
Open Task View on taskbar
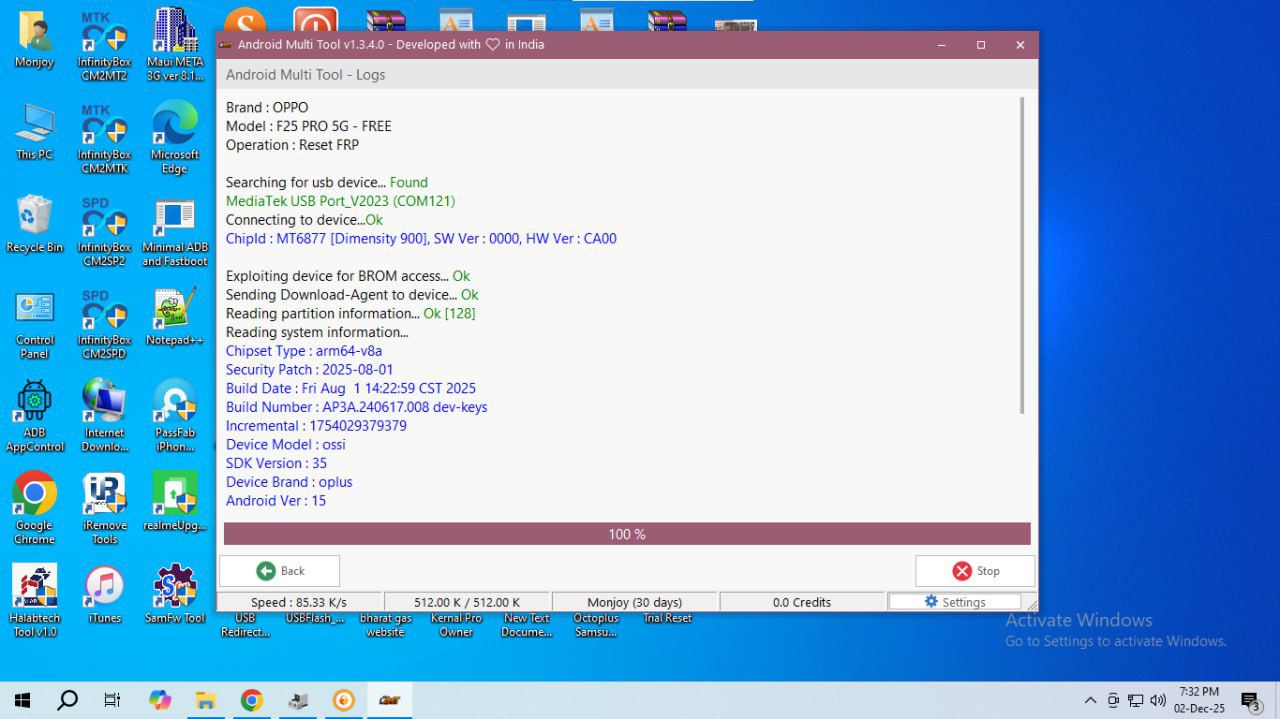click(x=113, y=700)
